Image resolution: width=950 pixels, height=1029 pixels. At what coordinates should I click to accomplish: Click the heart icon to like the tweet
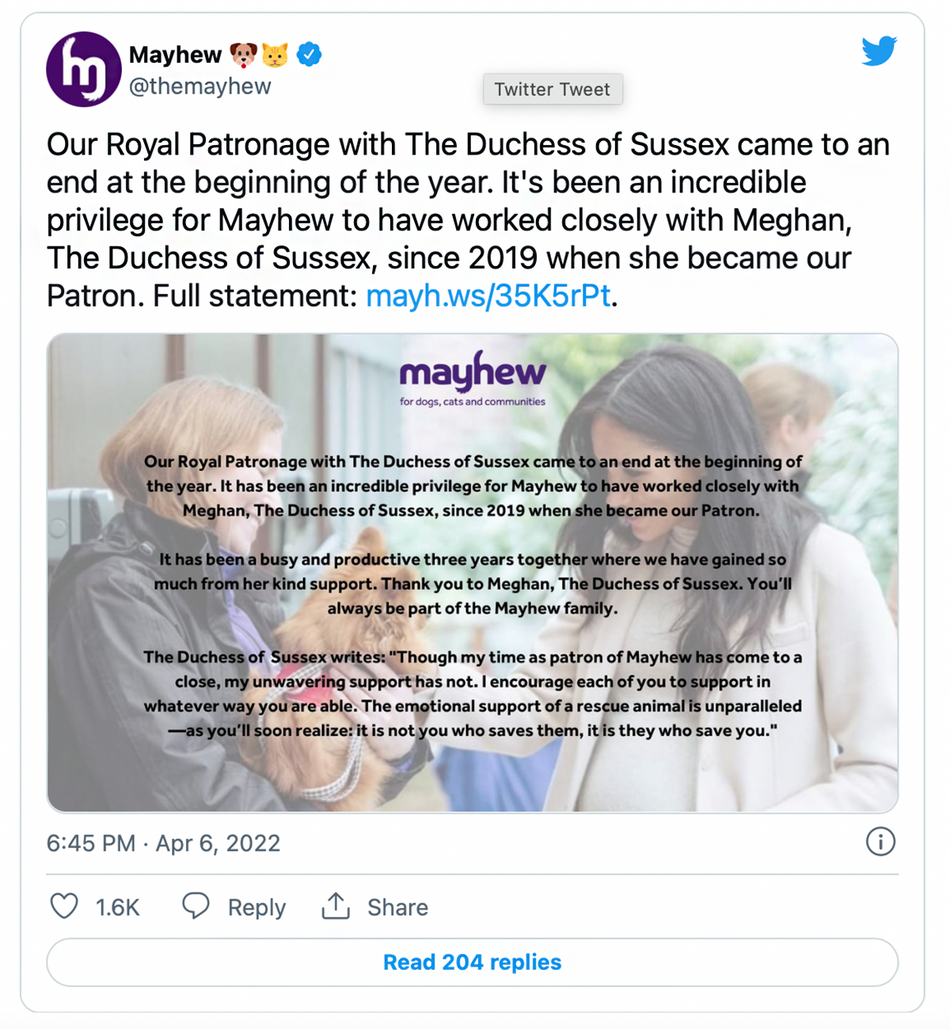tap(63, 906)
